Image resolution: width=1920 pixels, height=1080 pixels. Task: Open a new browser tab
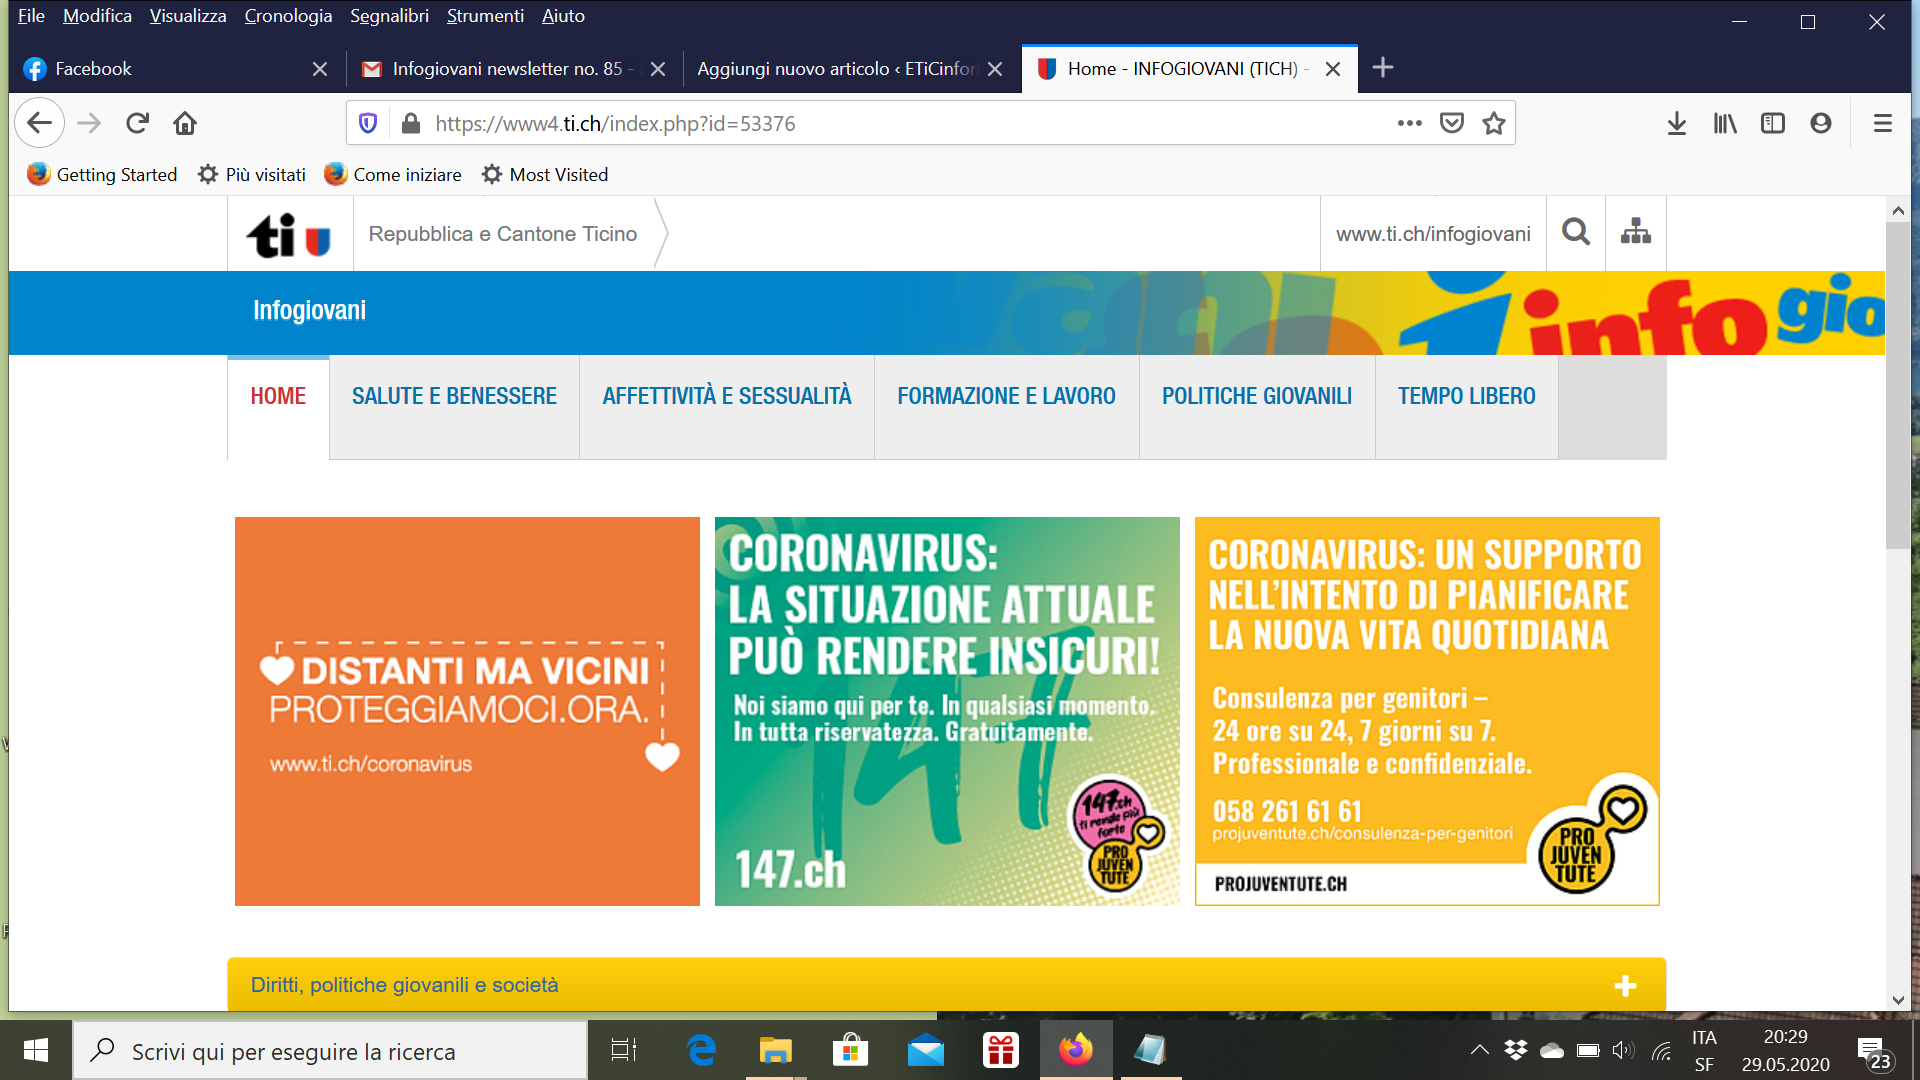coord(1383,68)
